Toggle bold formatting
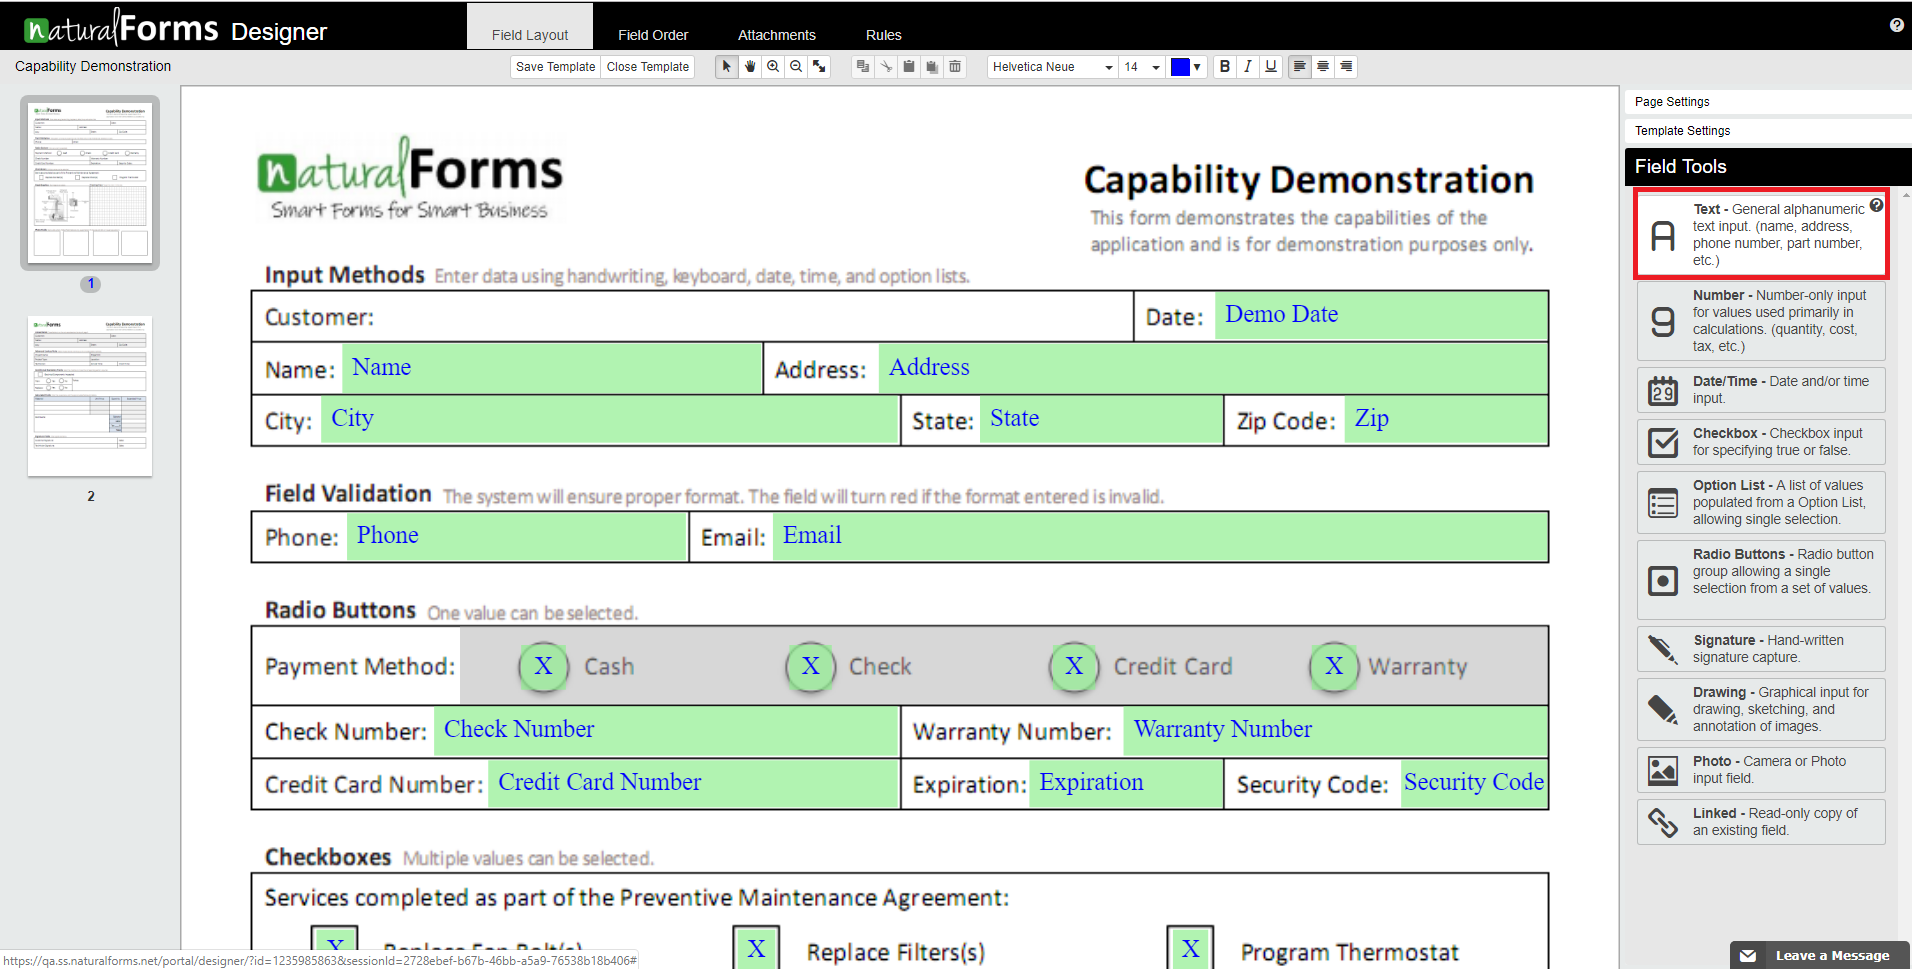Viewport: 1912px width, 969px height. (x=1225, y=67)
